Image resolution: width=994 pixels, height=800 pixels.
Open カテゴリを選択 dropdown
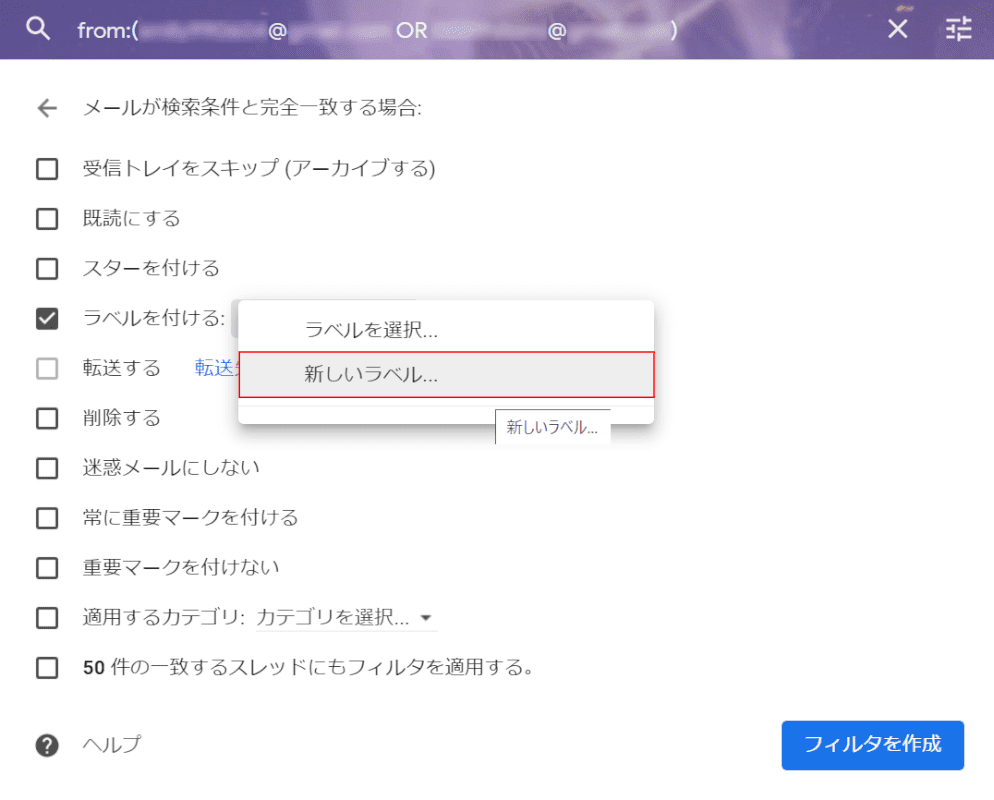346,617
